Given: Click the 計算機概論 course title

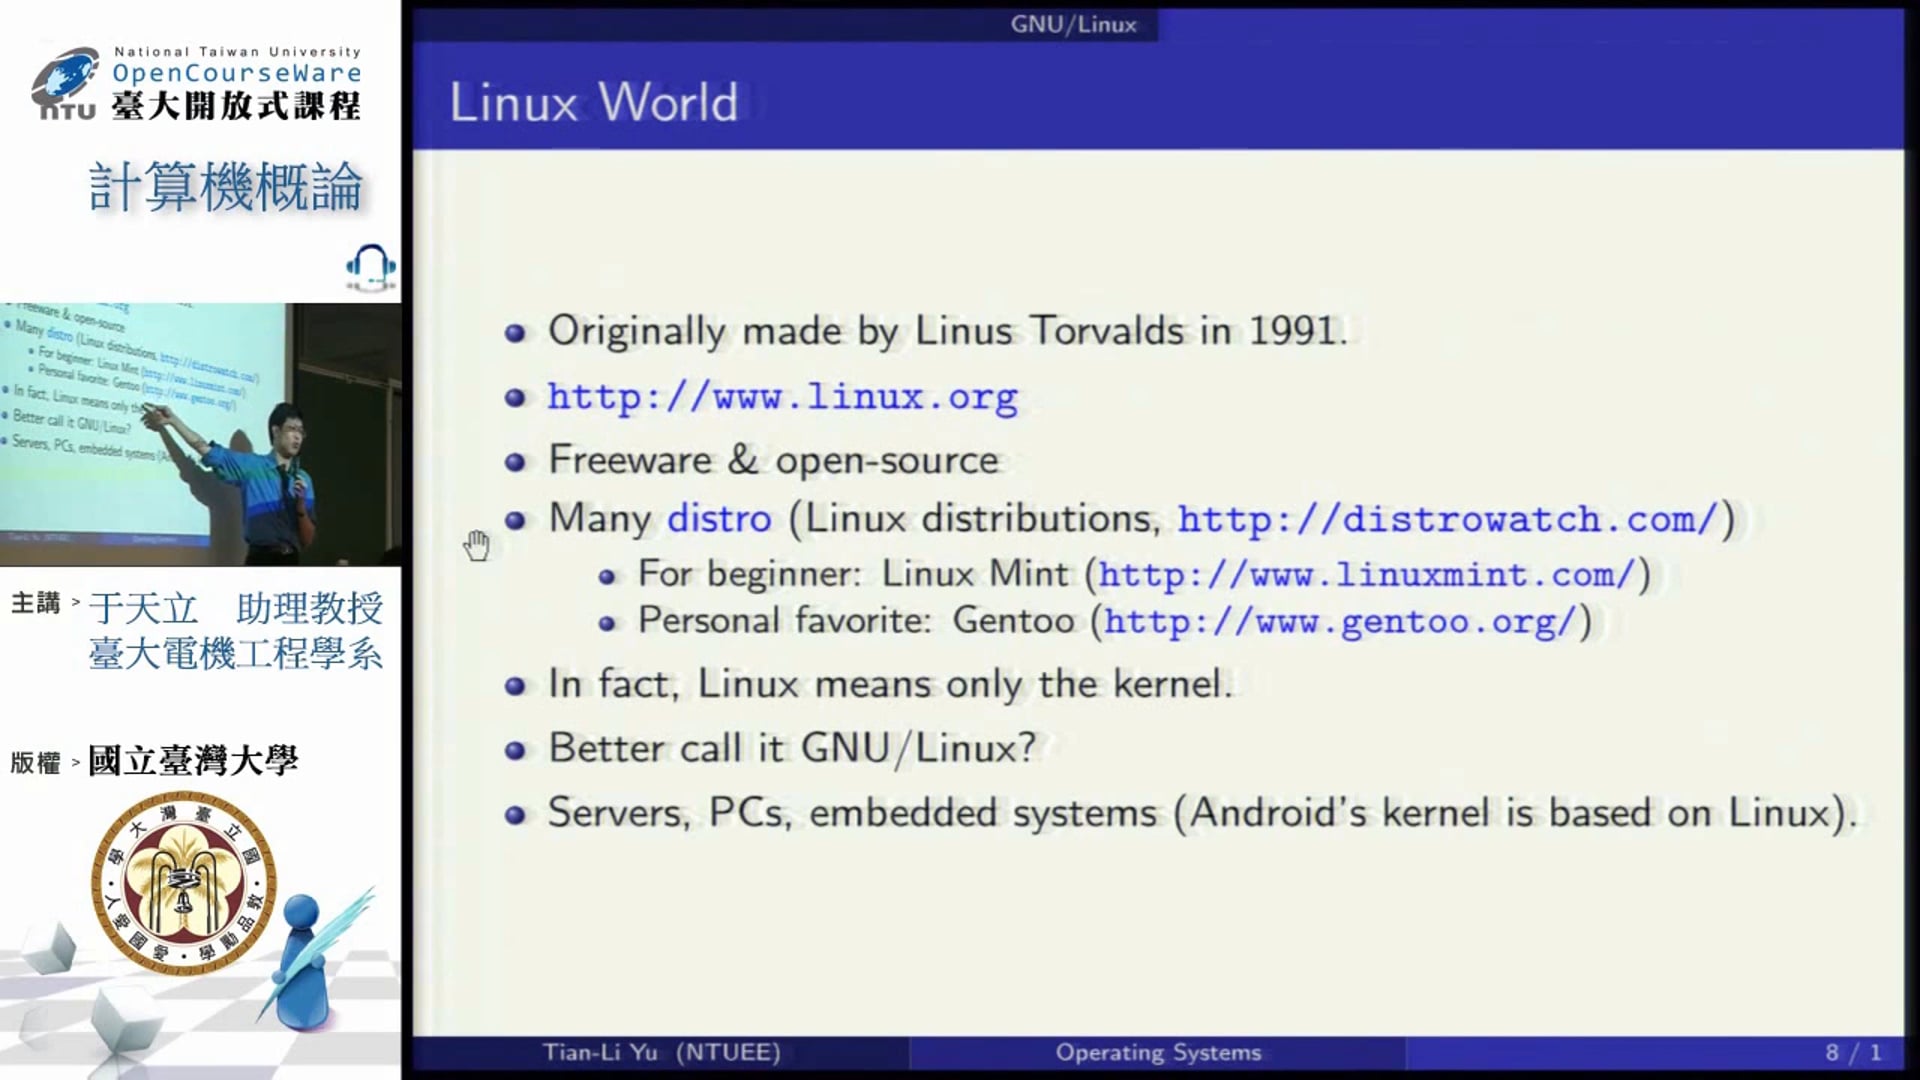Looking at the screenshot, I should 226,187.
